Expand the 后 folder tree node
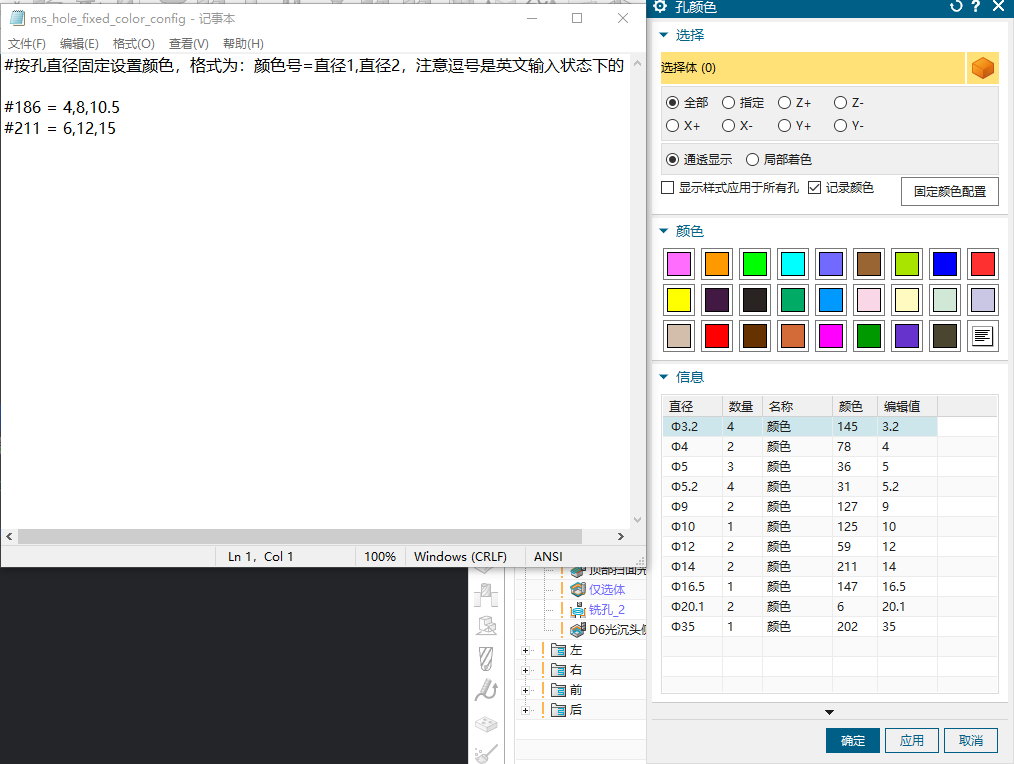Image resolution: width=1014 pixels, height=764 pixels. click(x=525, y=710)
